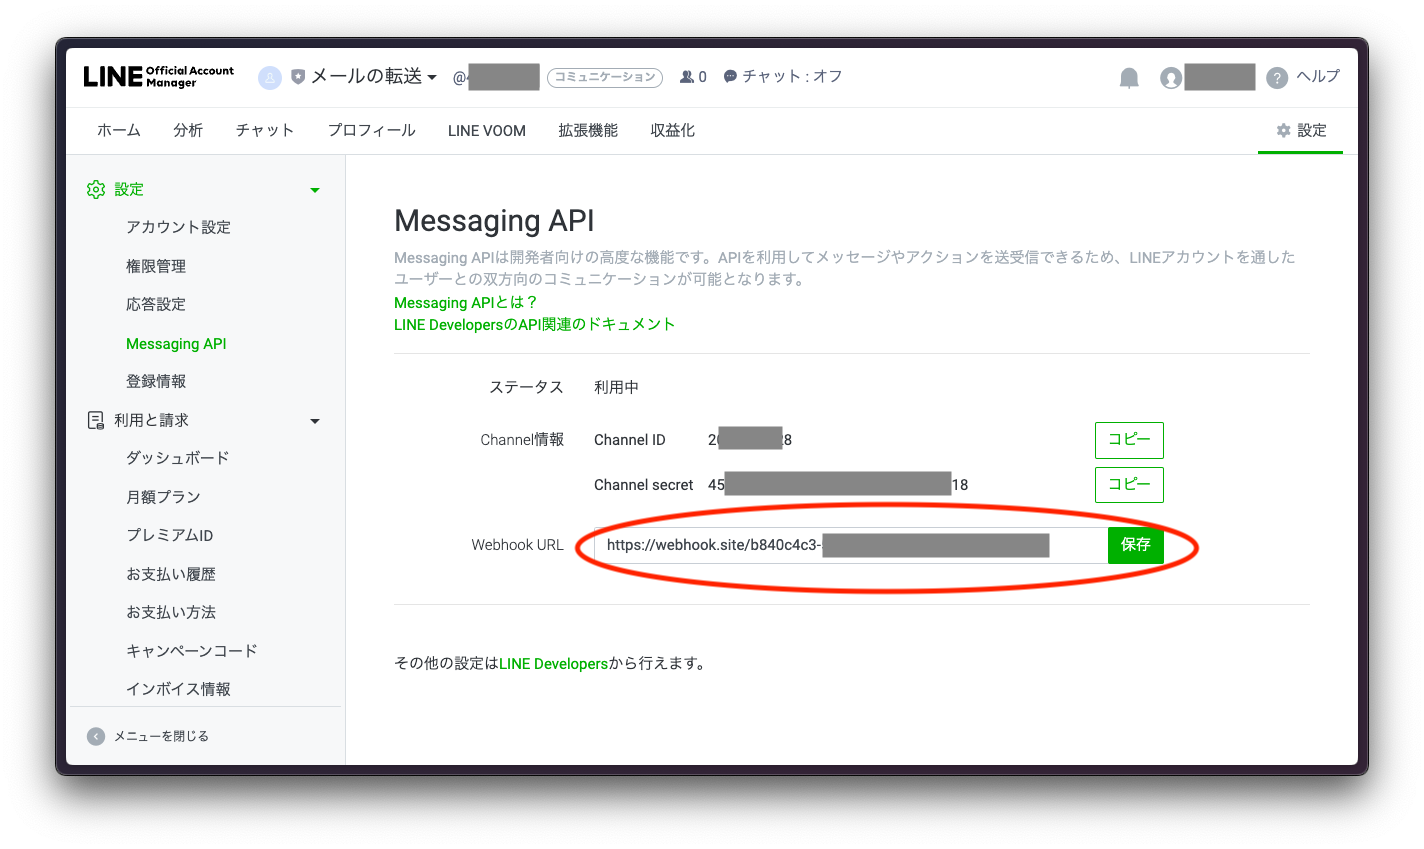Viewport: 1424px width, 849px height.
Task: Expand the 利用と請求 section
Action: [314, 420]
